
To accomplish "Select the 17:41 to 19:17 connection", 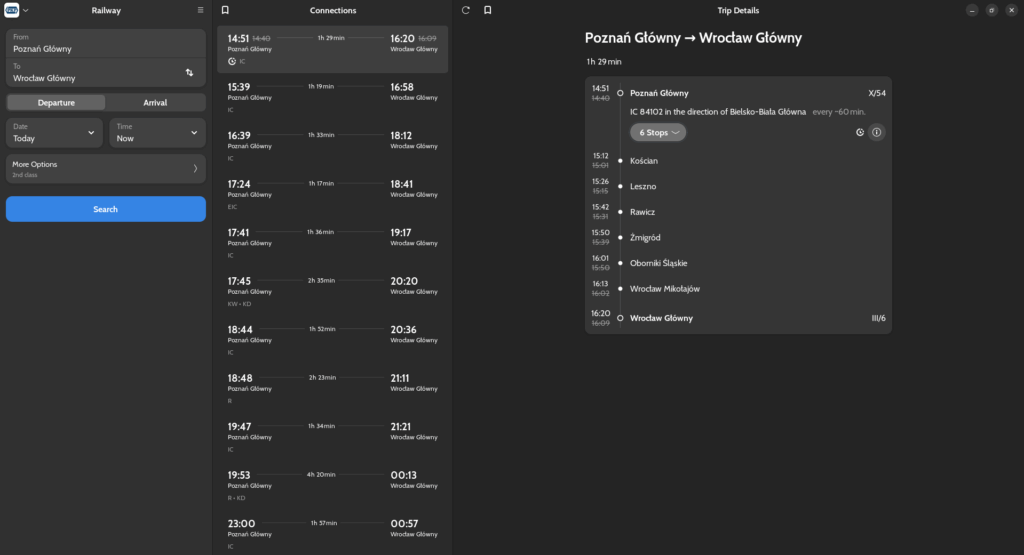I will coord(332,243).
